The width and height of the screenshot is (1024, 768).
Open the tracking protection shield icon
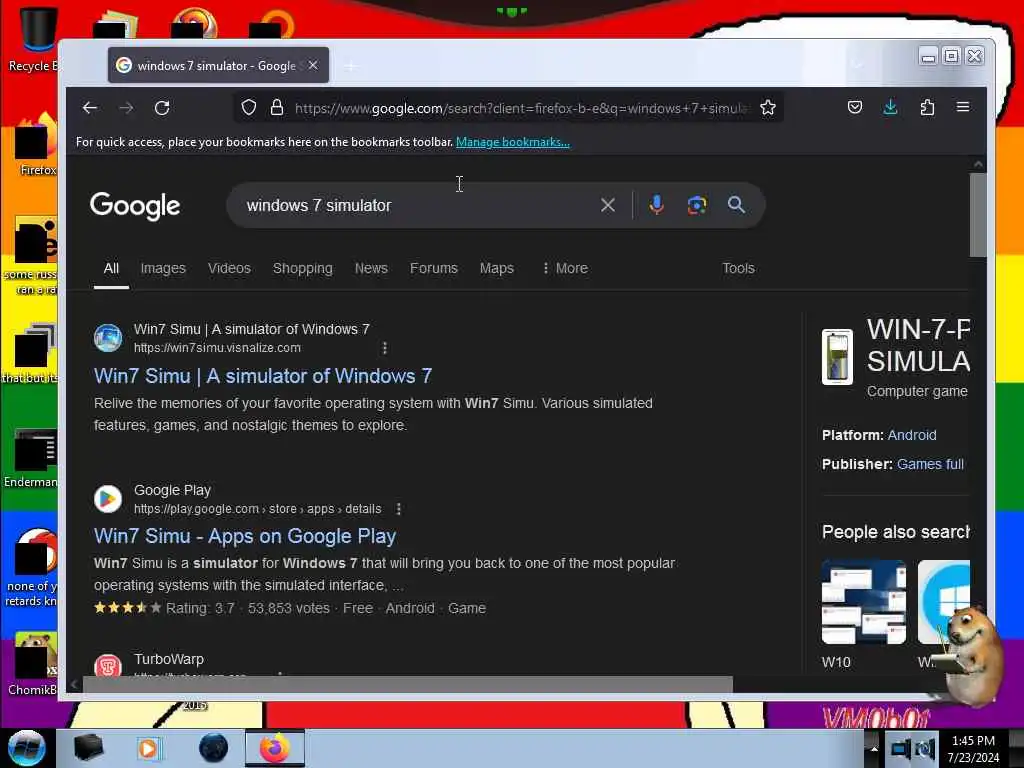[x=249, y=107]
